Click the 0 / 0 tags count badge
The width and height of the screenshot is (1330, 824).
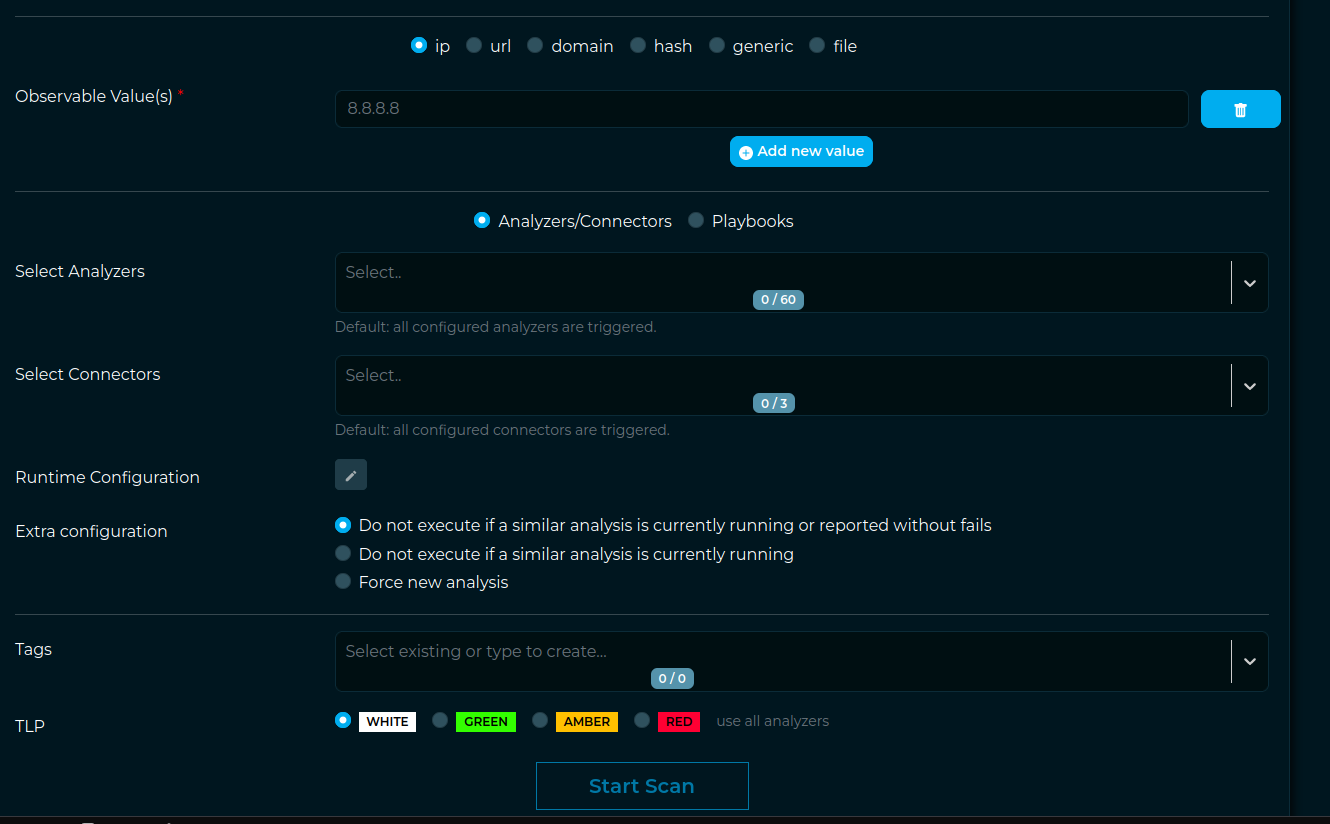(x=672, y=678)
